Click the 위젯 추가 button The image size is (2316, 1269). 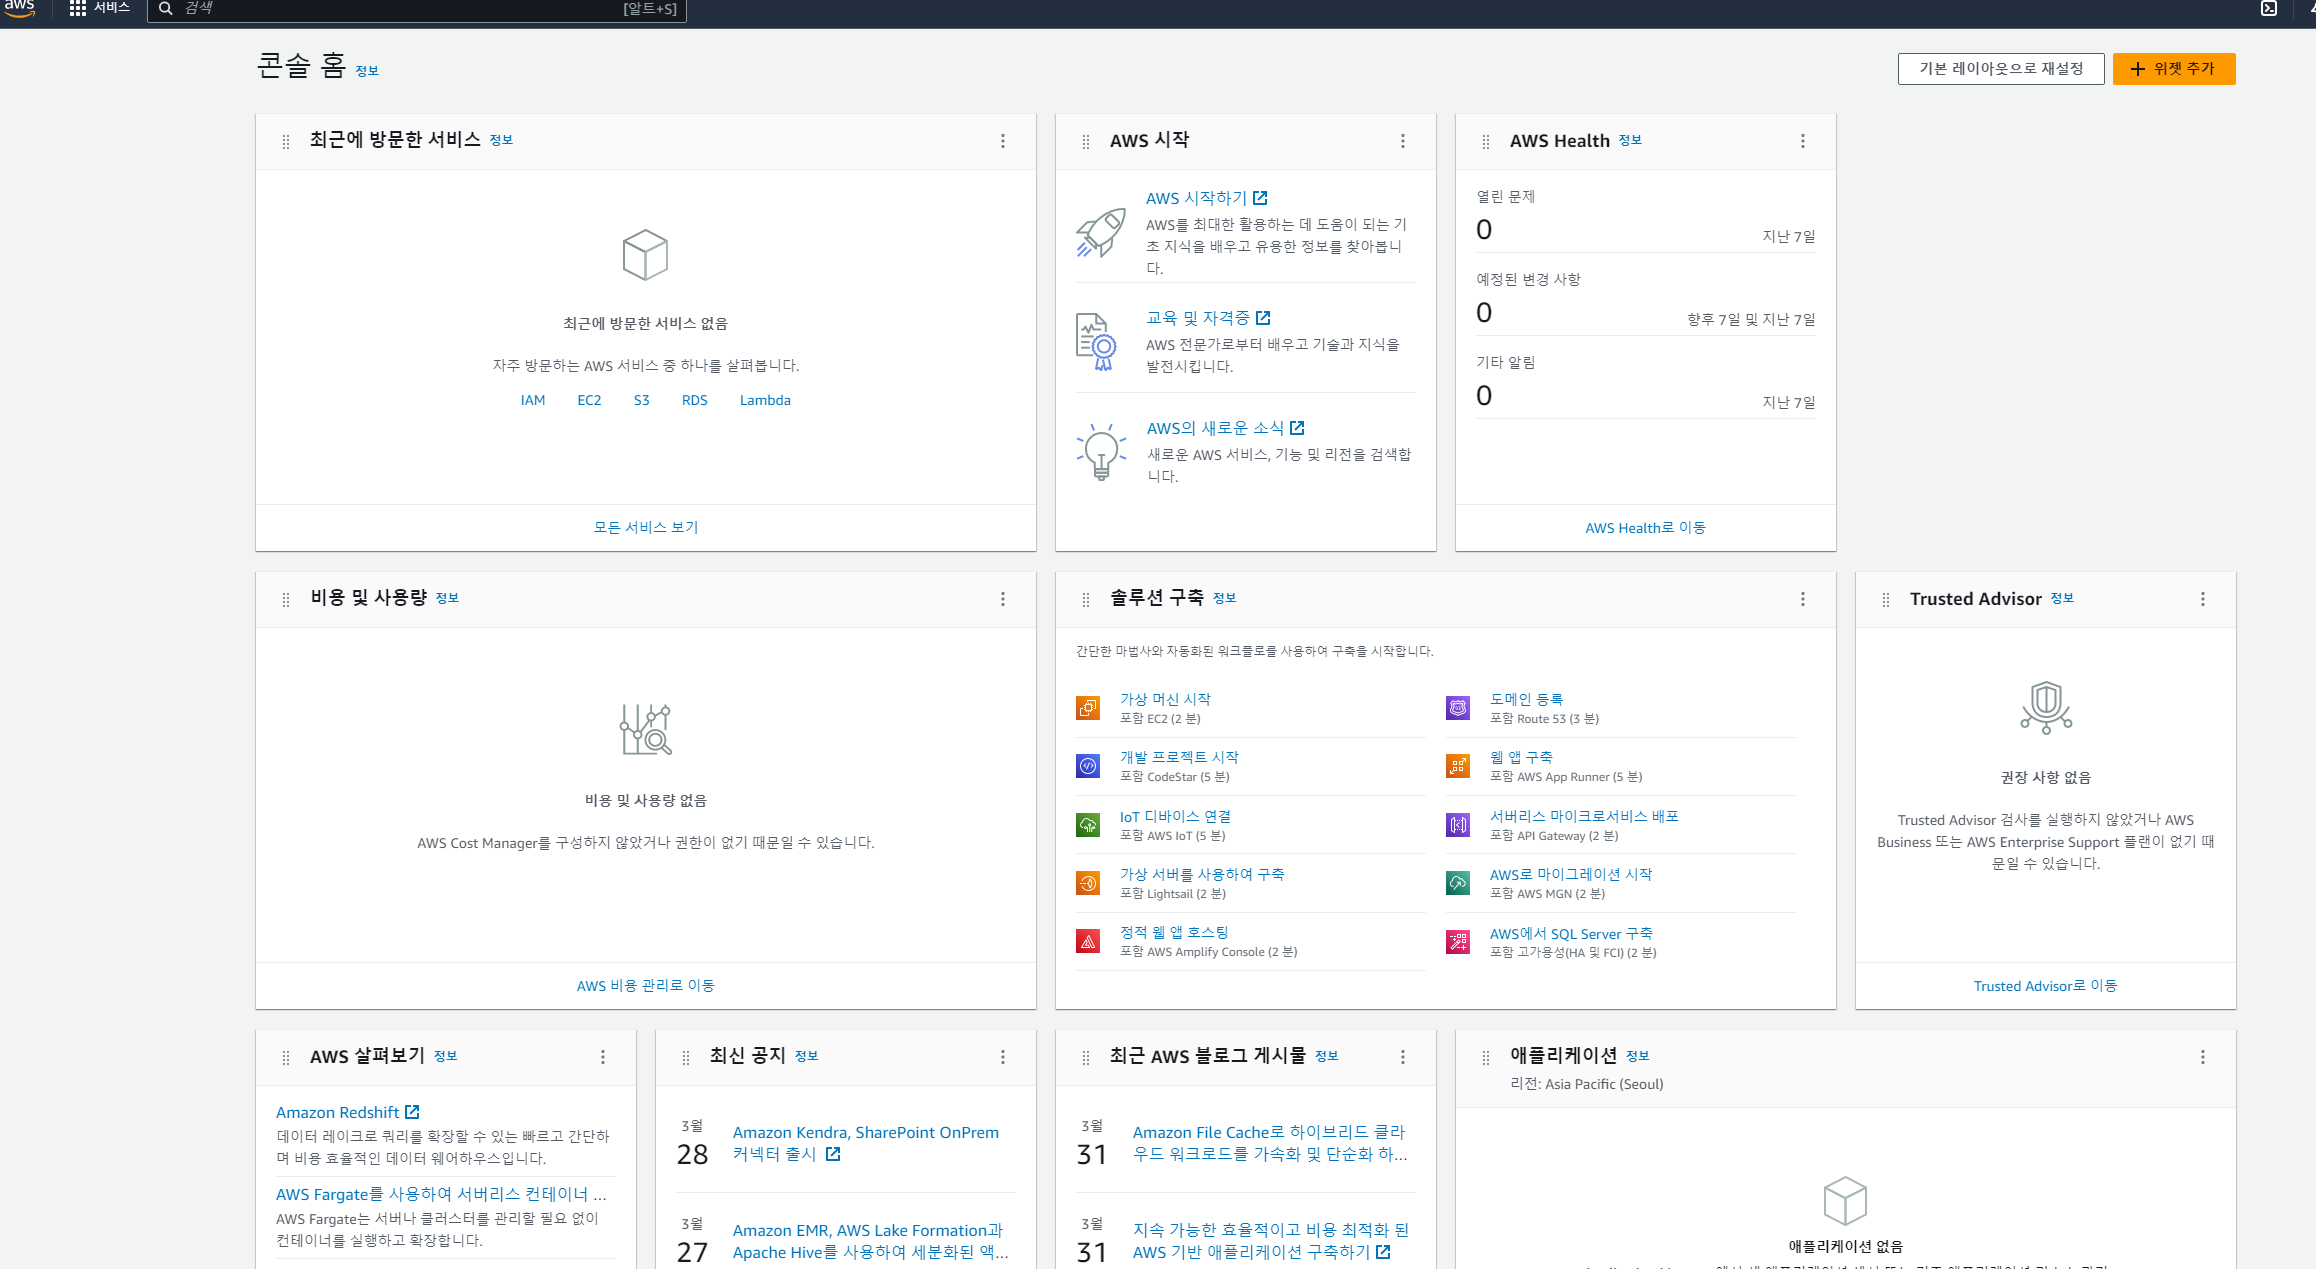pyautogui.click(x=2174, y=69)
